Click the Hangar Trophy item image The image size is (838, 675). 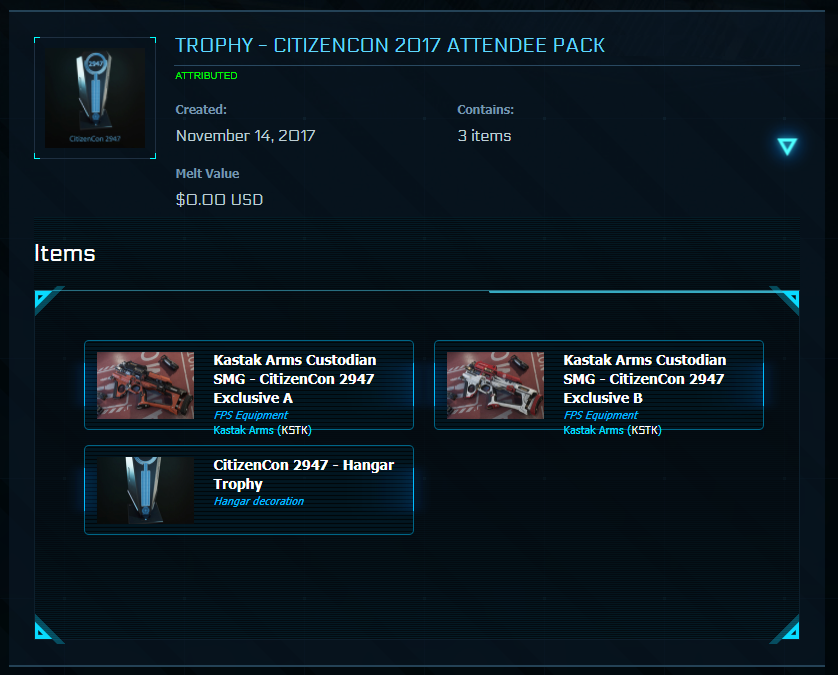coord(146,490)
